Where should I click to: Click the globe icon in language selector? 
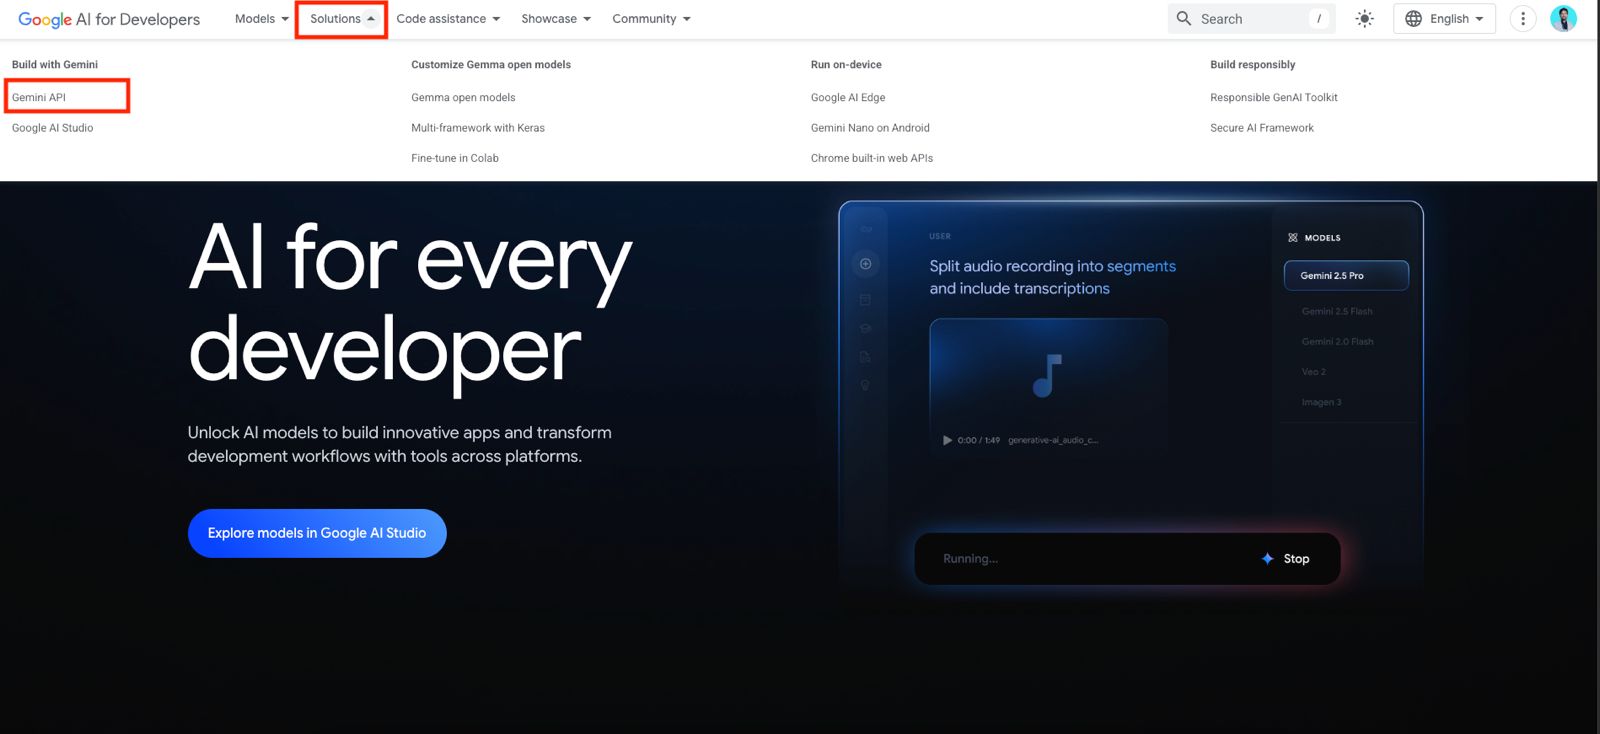click(x=1413, y=18)
